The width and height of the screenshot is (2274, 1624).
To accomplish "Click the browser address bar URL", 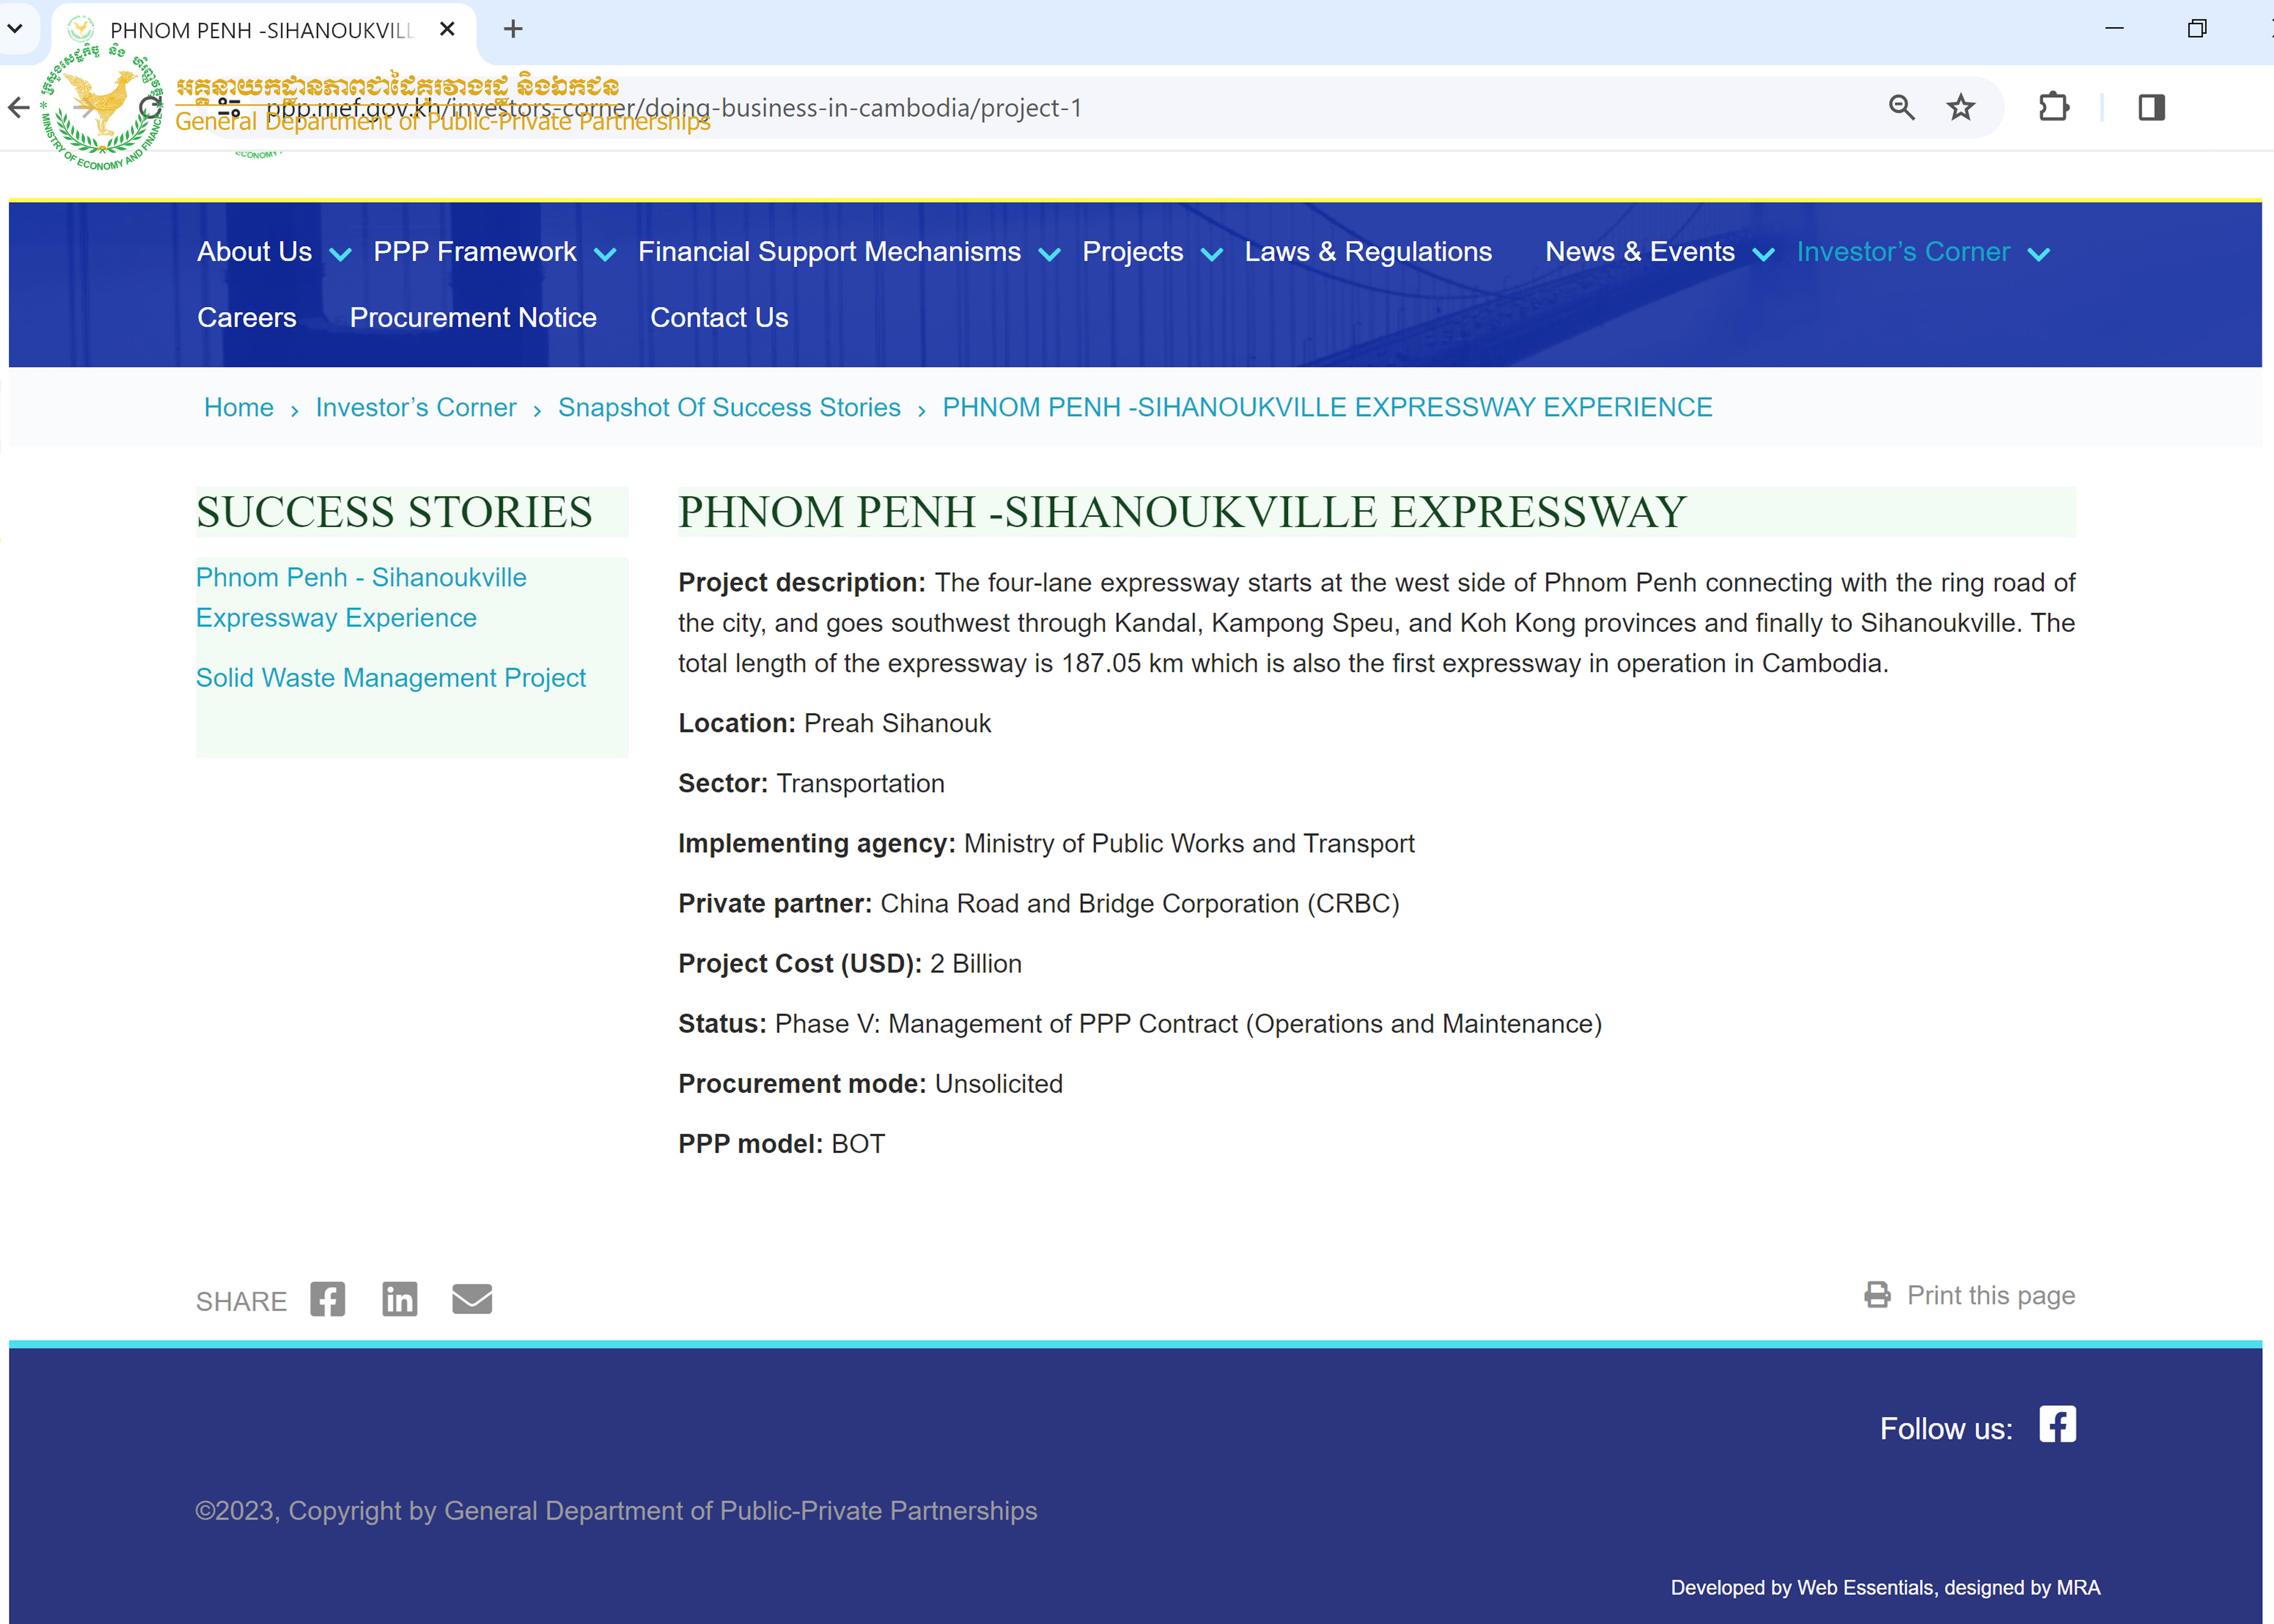I will (x=900, y=107).
